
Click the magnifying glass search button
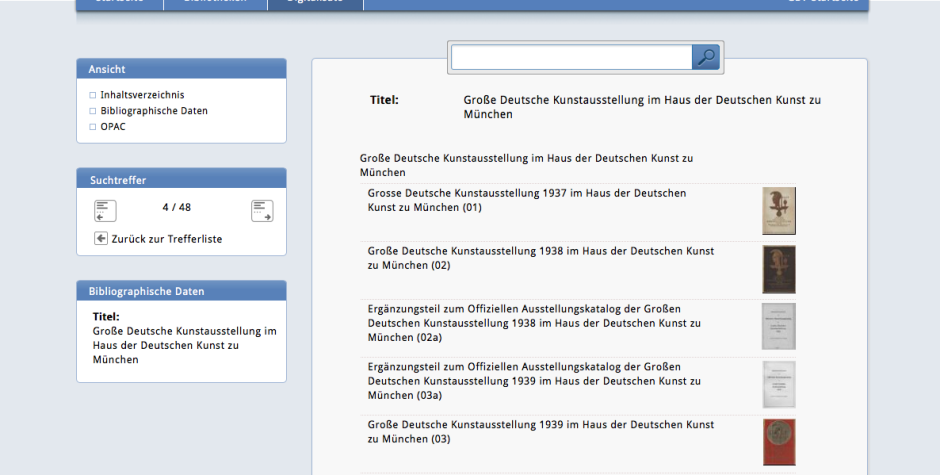coord(706,58)
